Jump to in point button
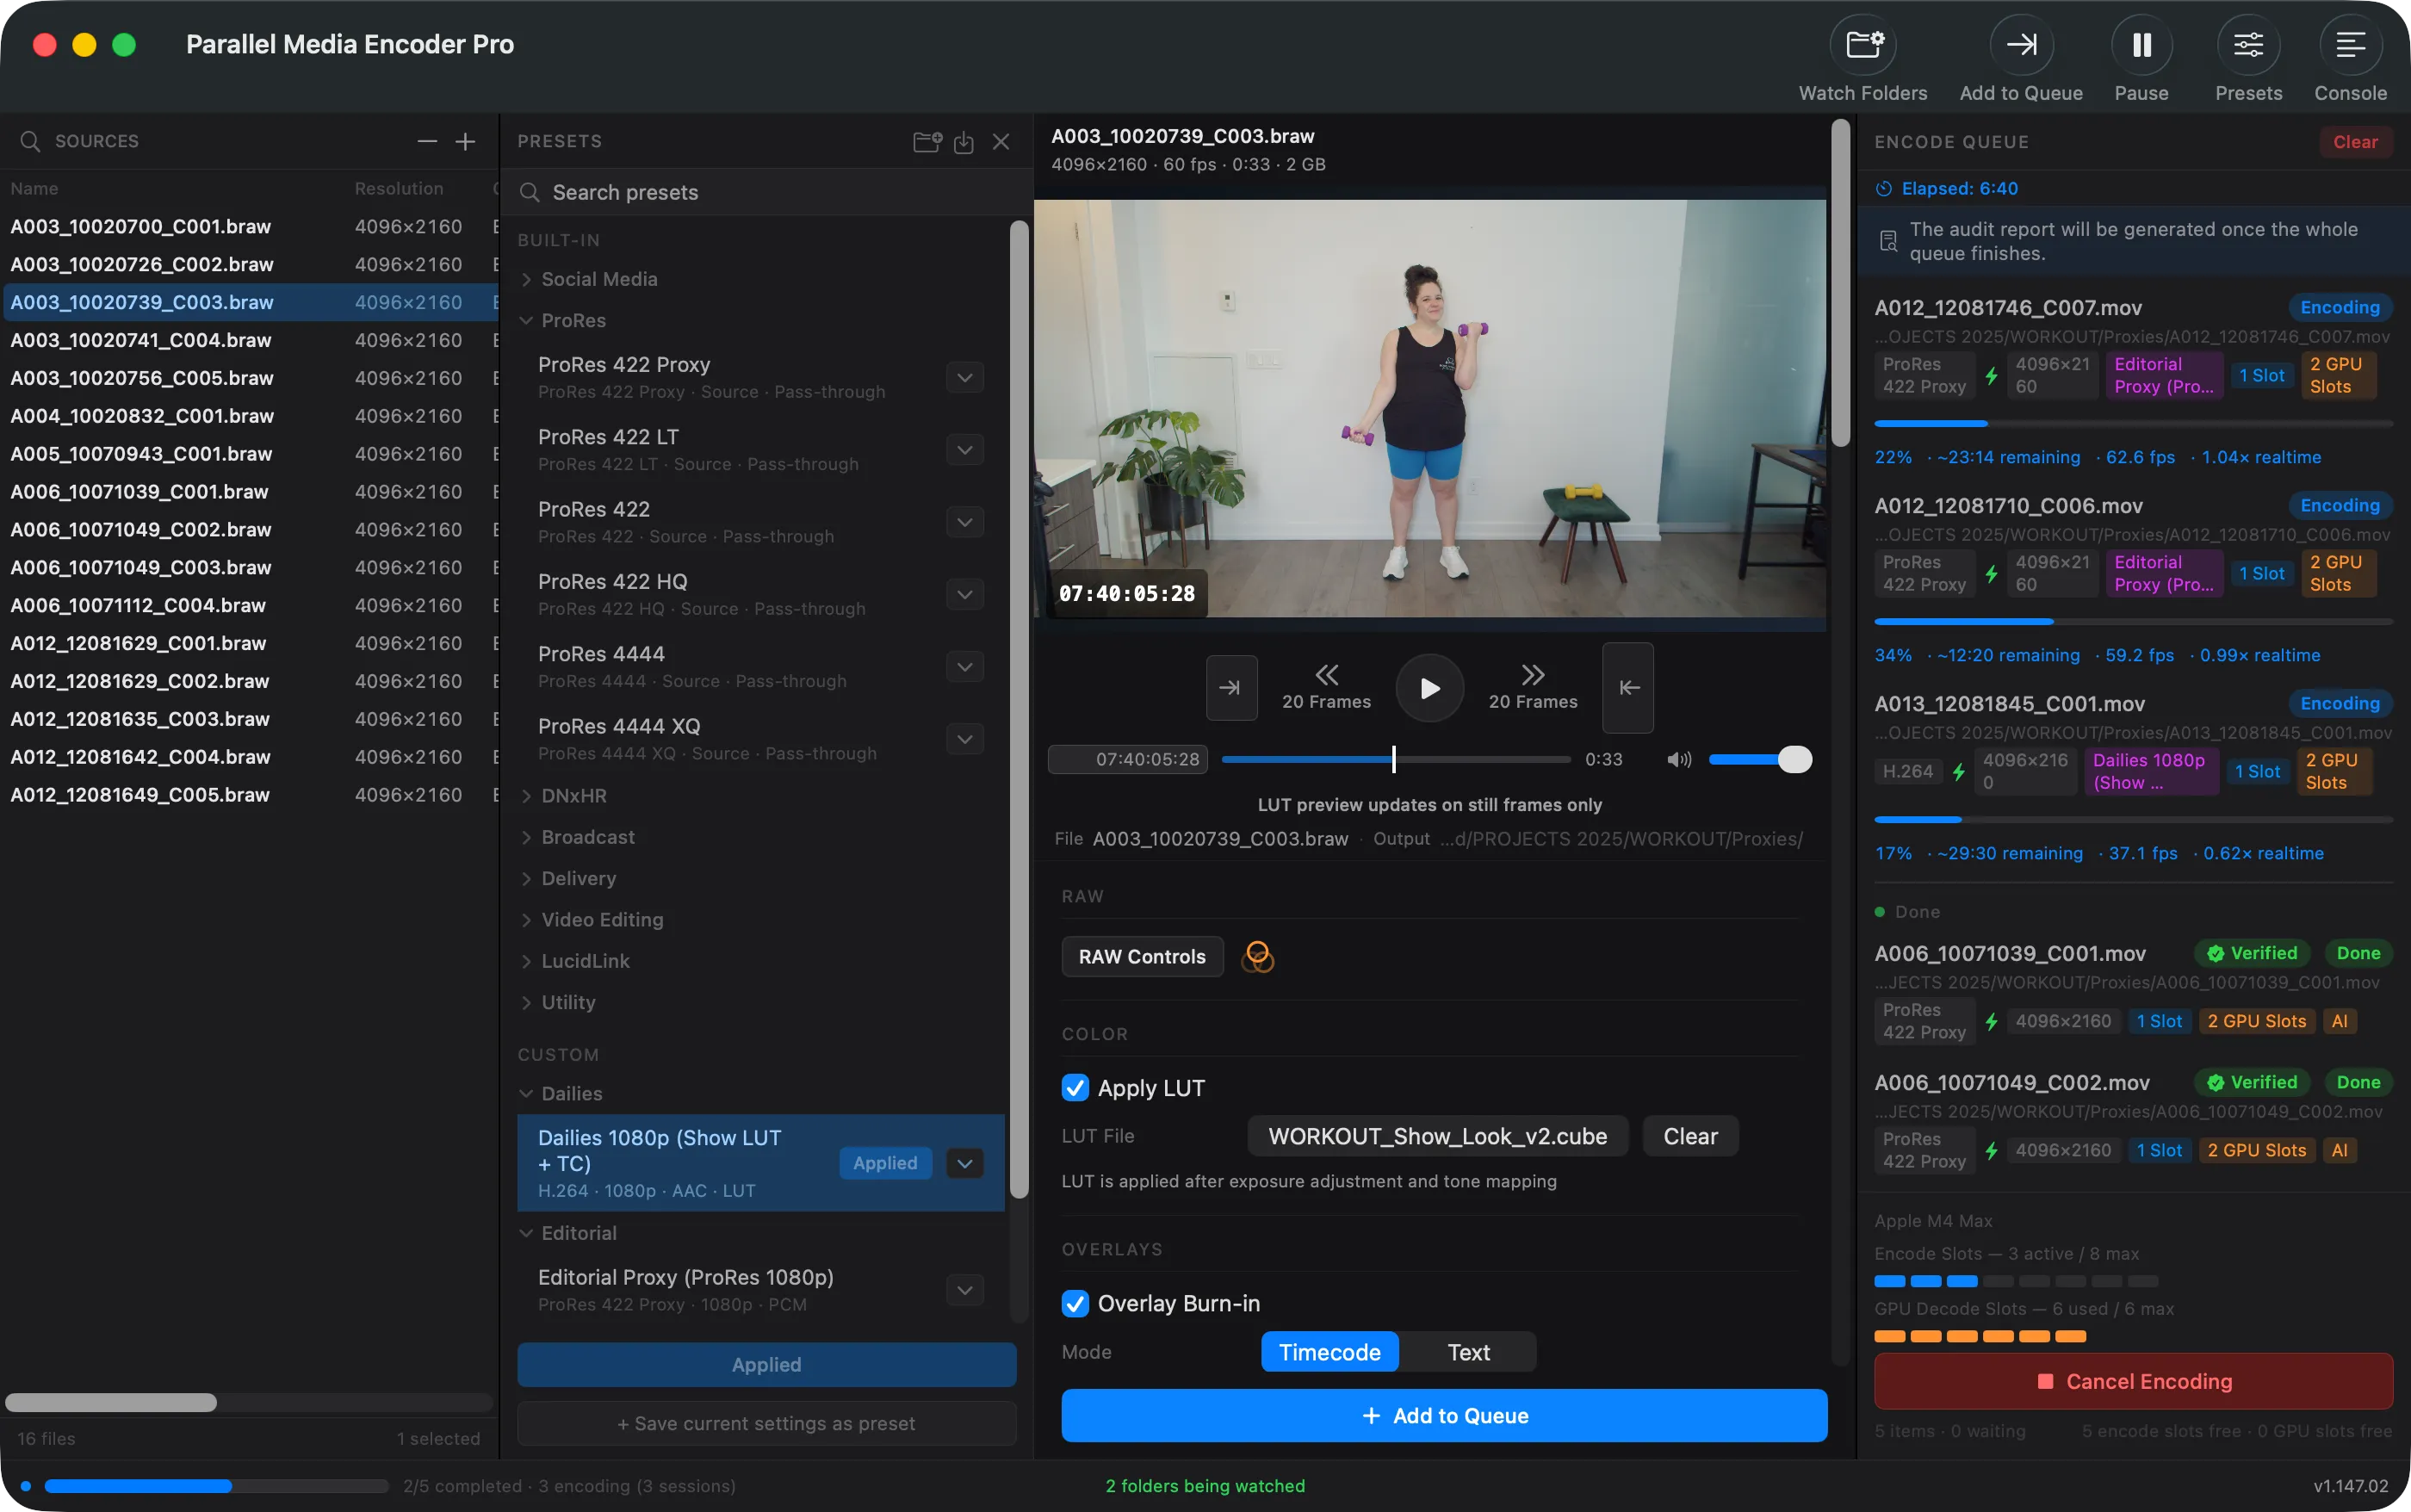The image size is (2411, 1512). click(x=1231, y=687)
